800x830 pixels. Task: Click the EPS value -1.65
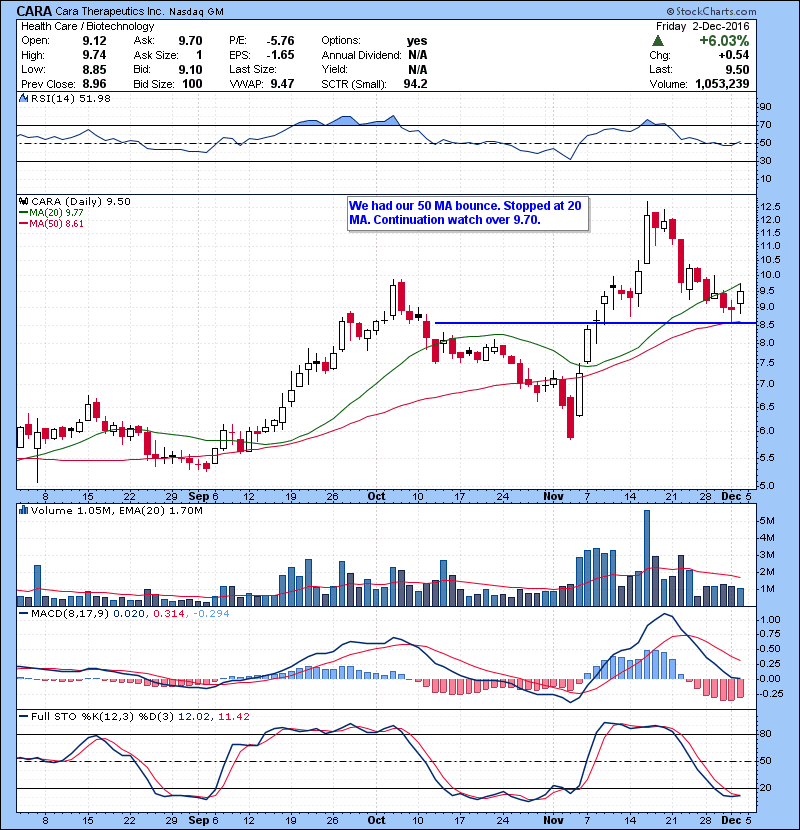(x=280, y=55)
